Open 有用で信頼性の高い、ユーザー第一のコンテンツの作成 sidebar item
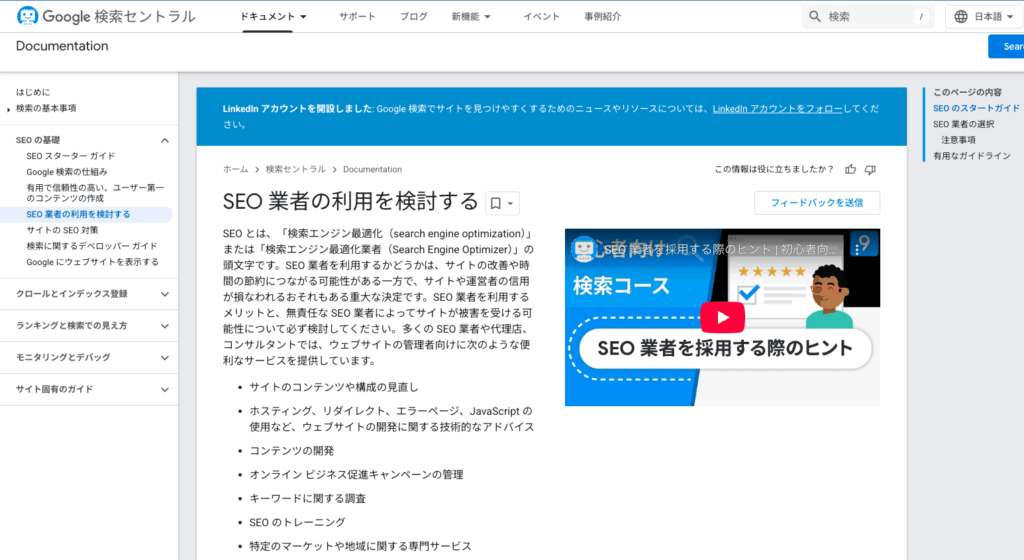This screenshot has height=560, width=1024. pyautogui.click(x=95, y=193)
